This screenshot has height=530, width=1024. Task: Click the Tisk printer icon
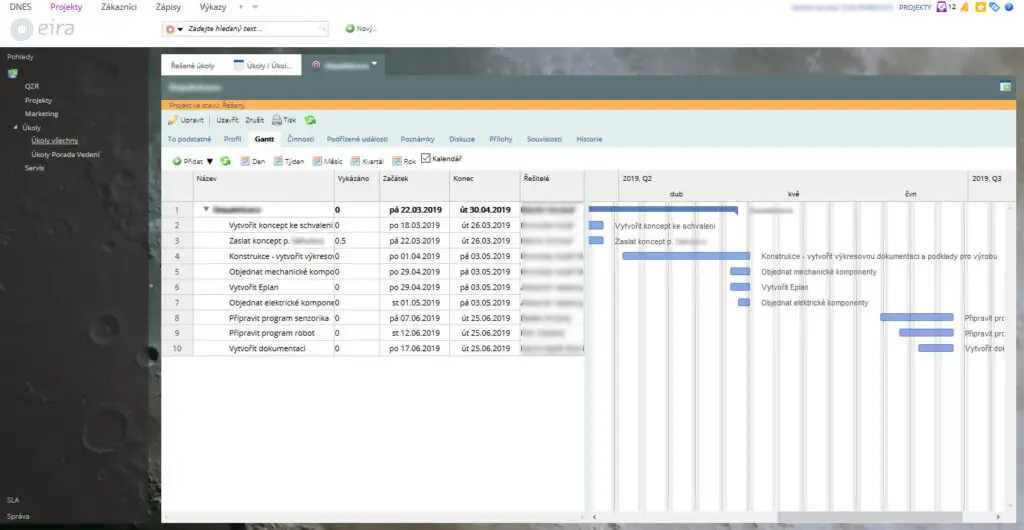click(x=277, y=120)
